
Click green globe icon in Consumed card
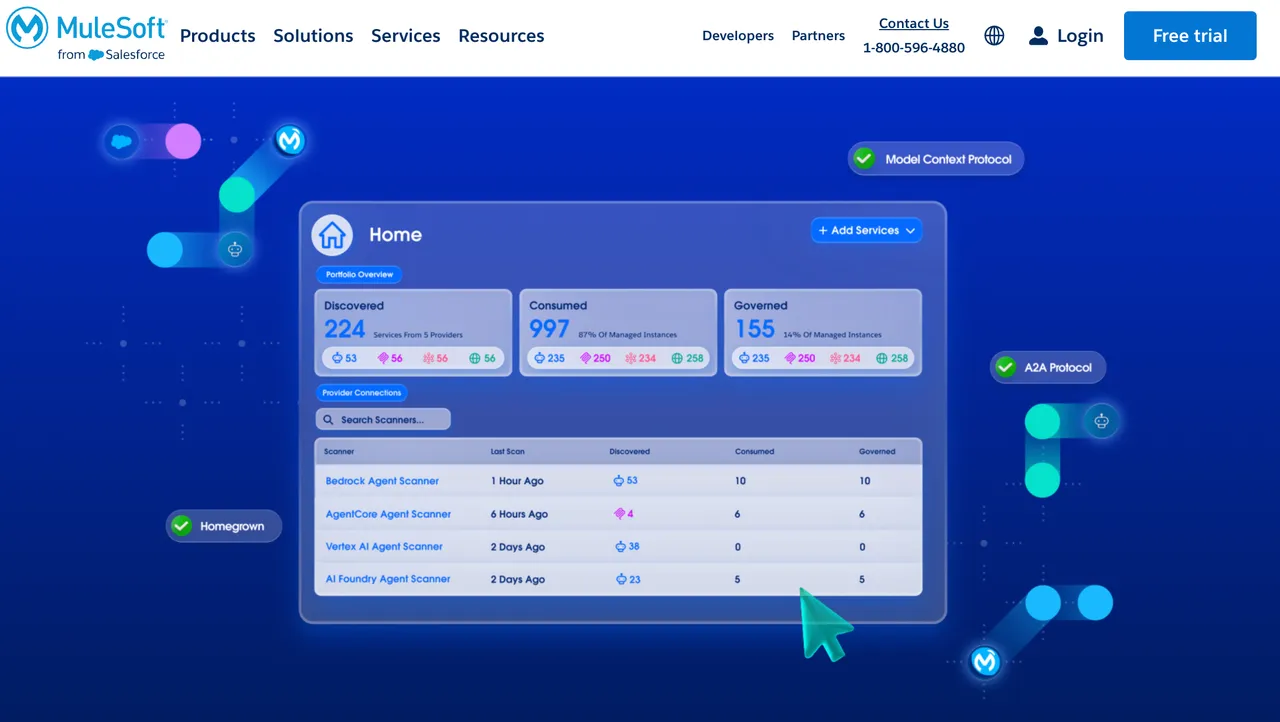pos(678,358)
